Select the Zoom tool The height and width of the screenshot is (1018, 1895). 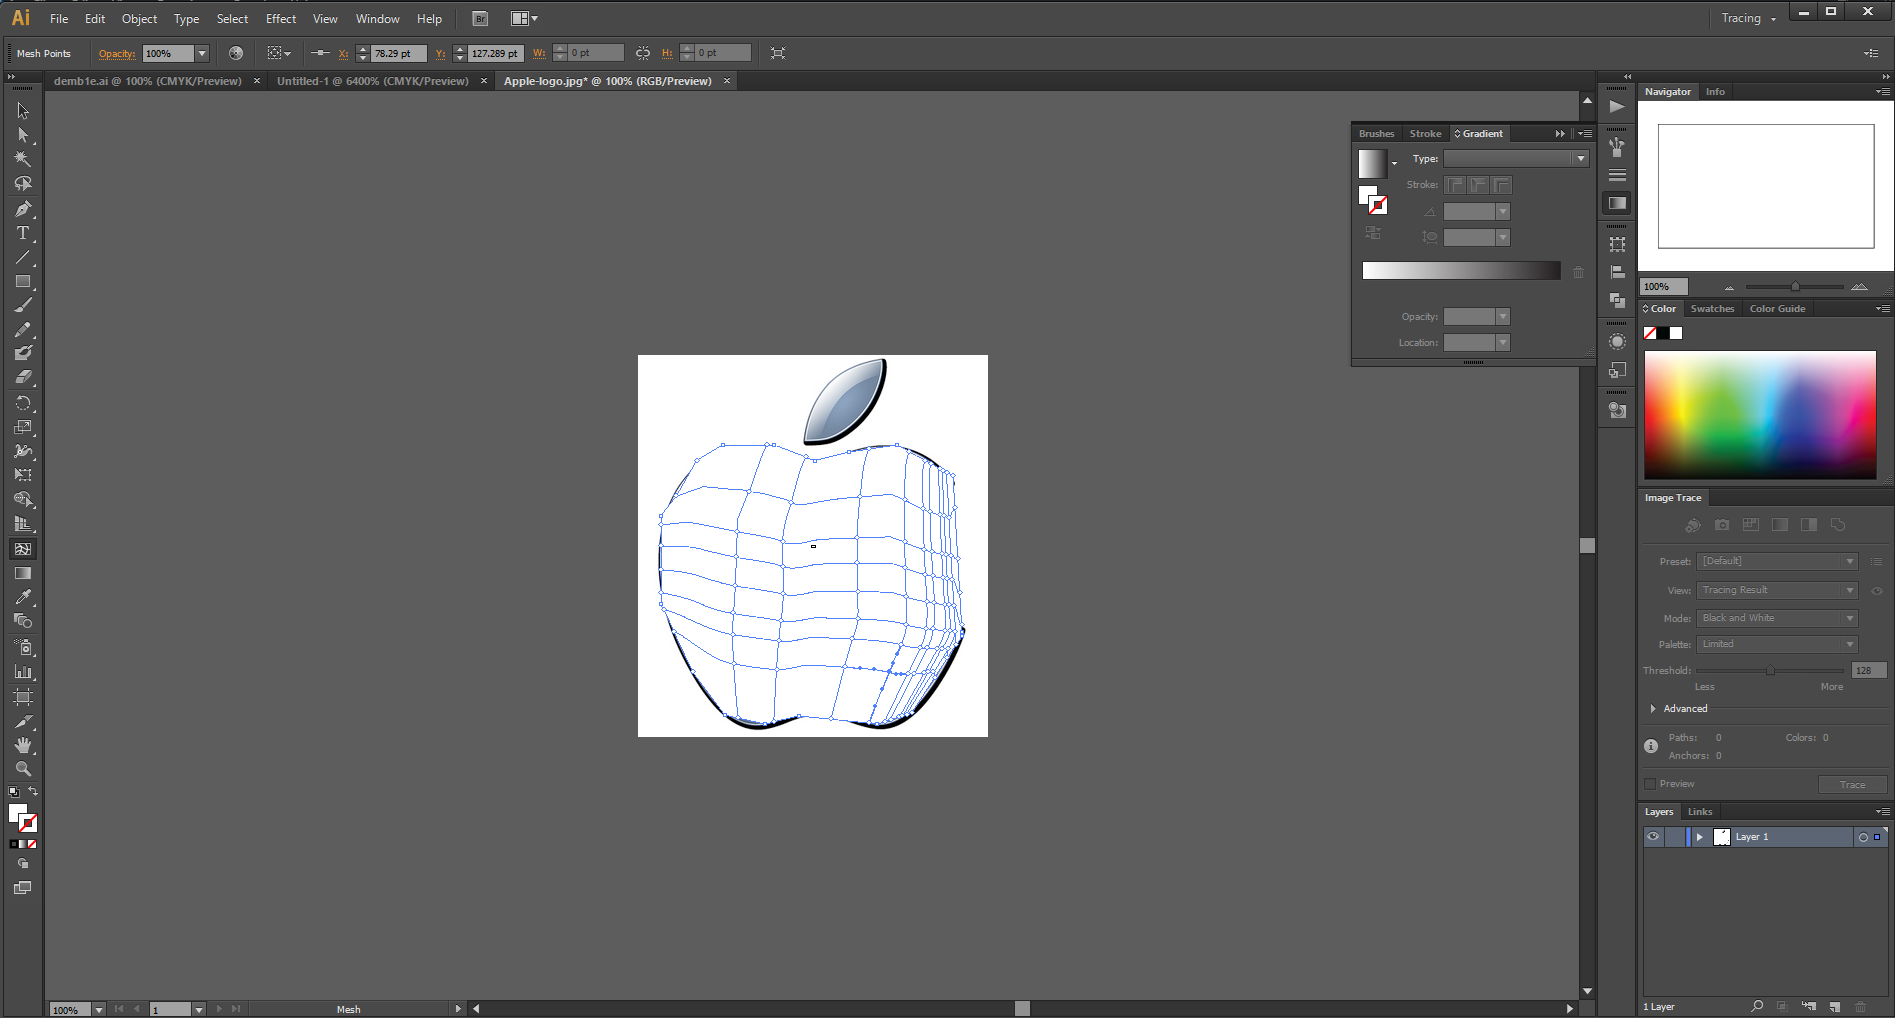coord(22,769)
